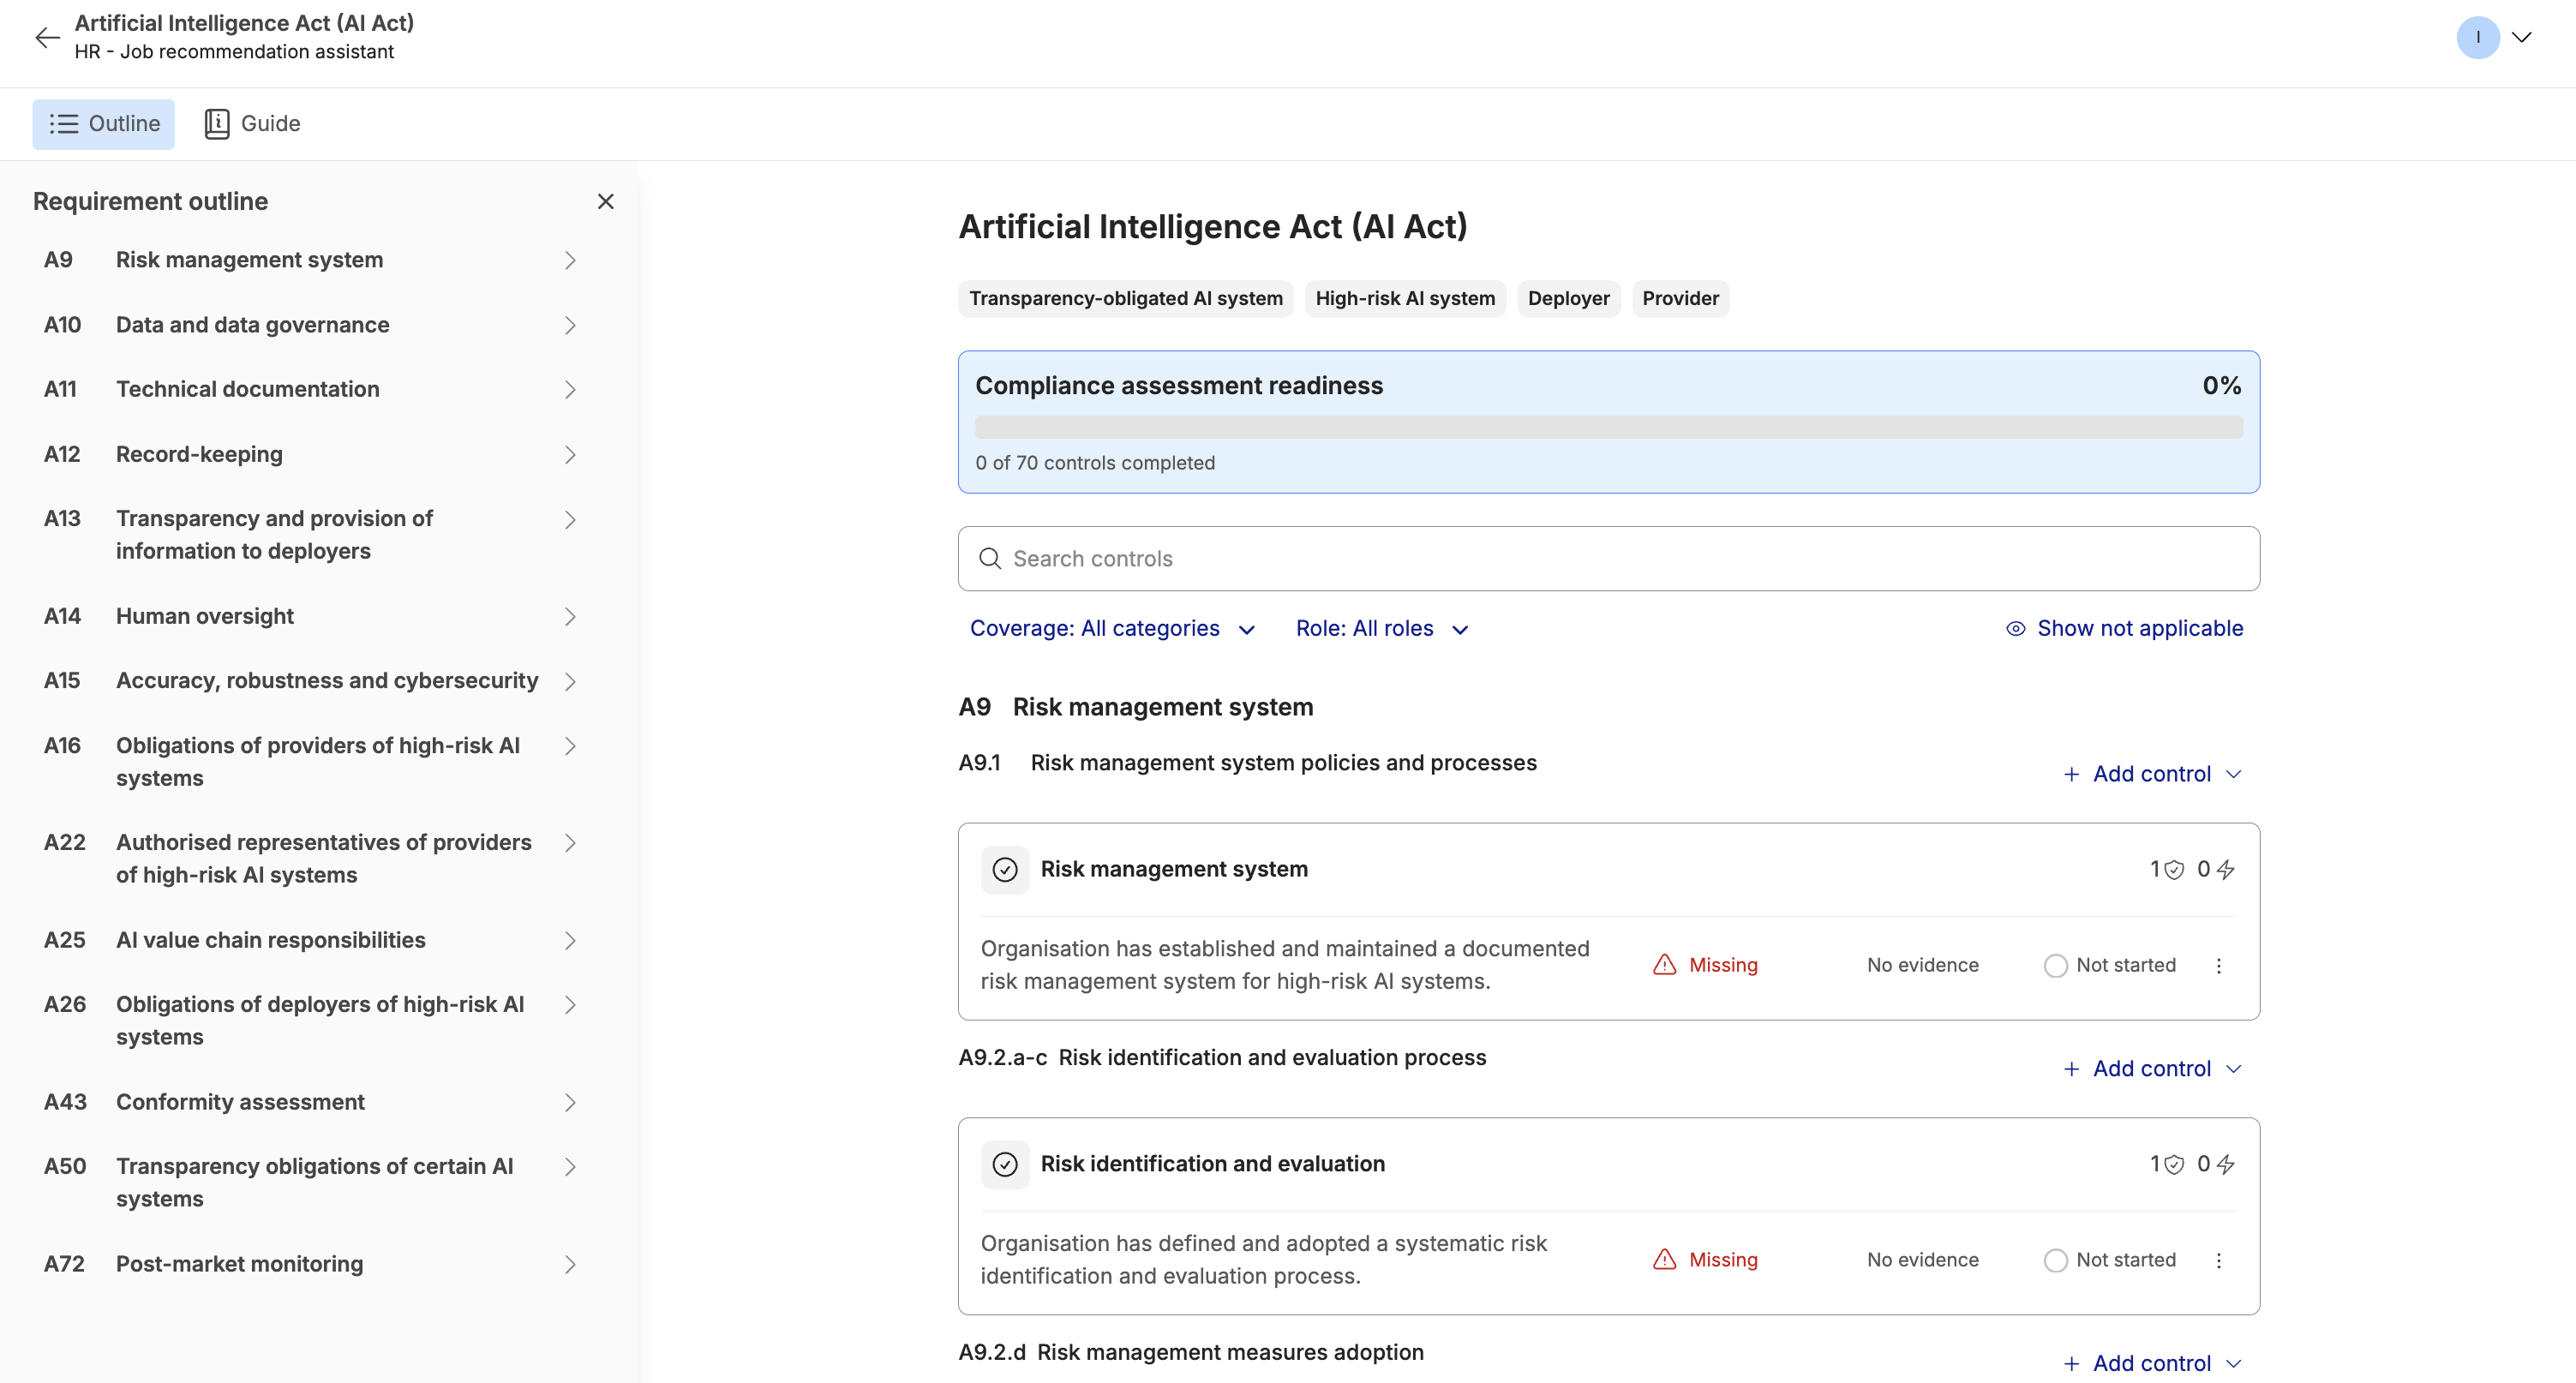Open Coverage: All categories filter
The image size is (2576, 1383).
(x=1112, y=629)
